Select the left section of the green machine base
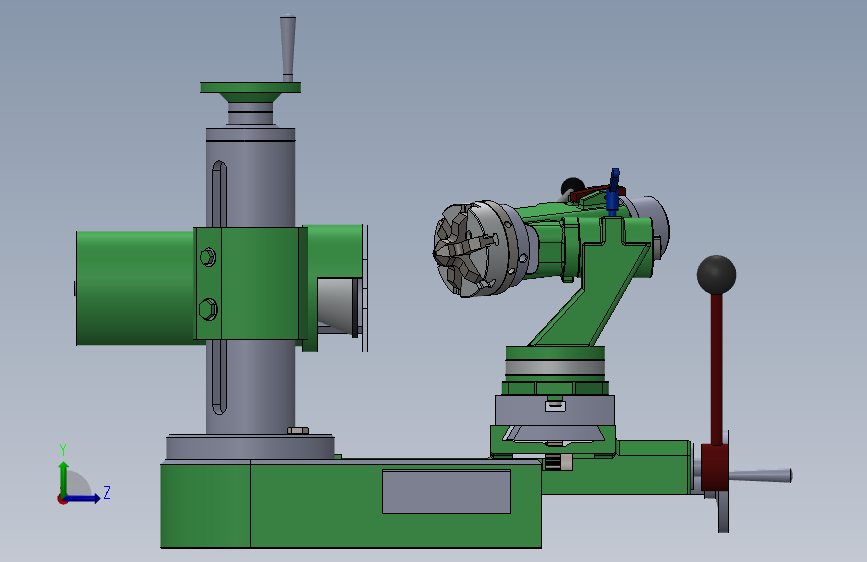Viewport: 867px width, 562px height. pos(205,504)
